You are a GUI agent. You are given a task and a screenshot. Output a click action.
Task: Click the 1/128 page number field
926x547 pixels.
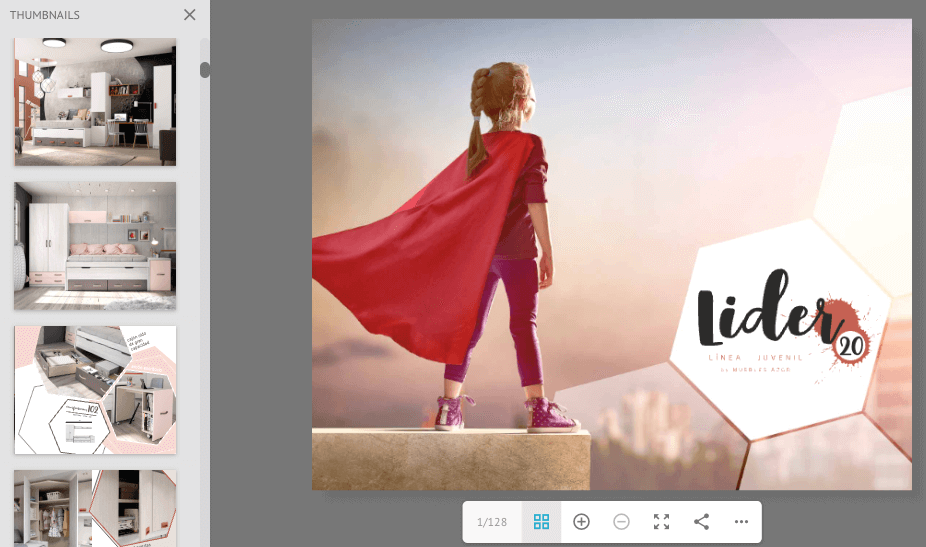(x=492, y=522)
